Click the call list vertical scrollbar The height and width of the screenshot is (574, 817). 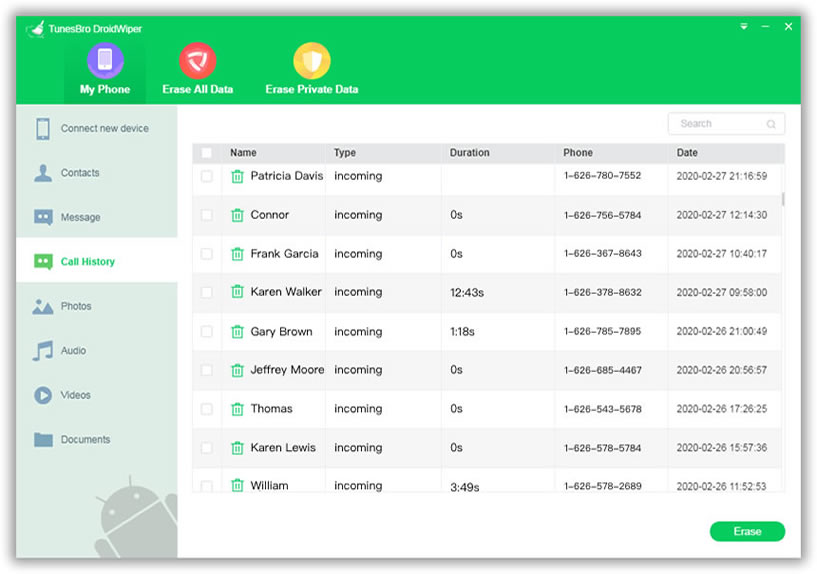point(782,198)
